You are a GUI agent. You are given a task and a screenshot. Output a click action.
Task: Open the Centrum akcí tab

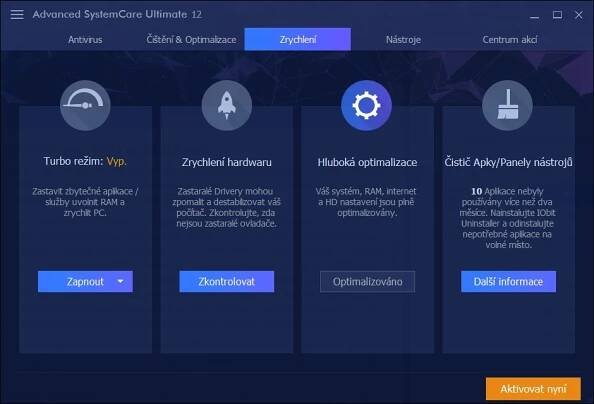(510, 39)
